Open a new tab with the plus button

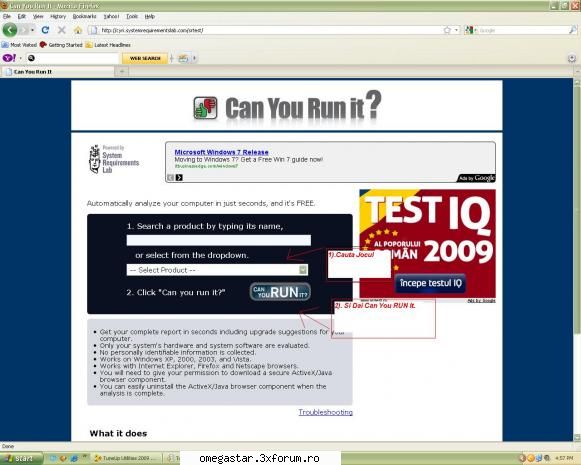(122, 72)
